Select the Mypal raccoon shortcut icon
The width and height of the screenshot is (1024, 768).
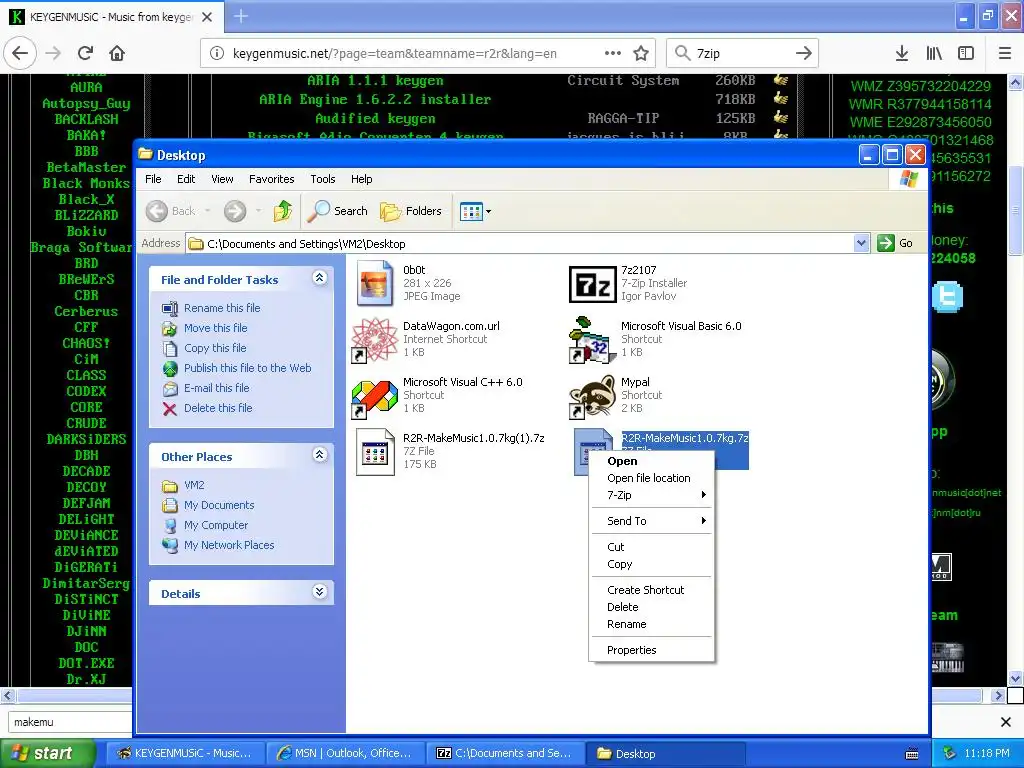[x=592, y=396]
